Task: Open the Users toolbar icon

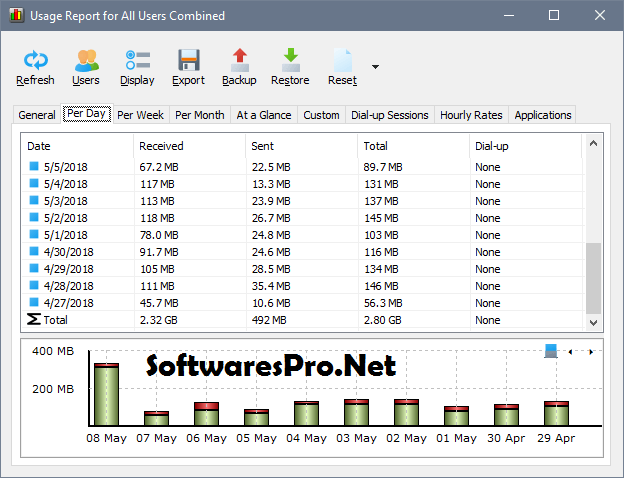Action: point(86,60)
